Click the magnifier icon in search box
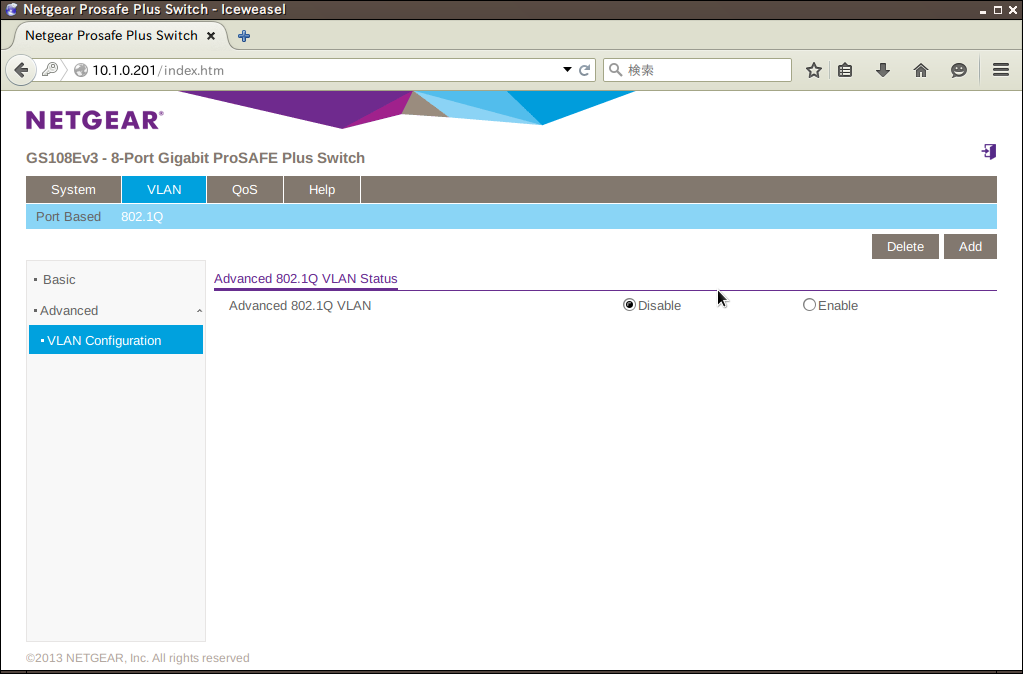Image resolution: width=1023 pixels, height=674 pixels. point(615,69)
